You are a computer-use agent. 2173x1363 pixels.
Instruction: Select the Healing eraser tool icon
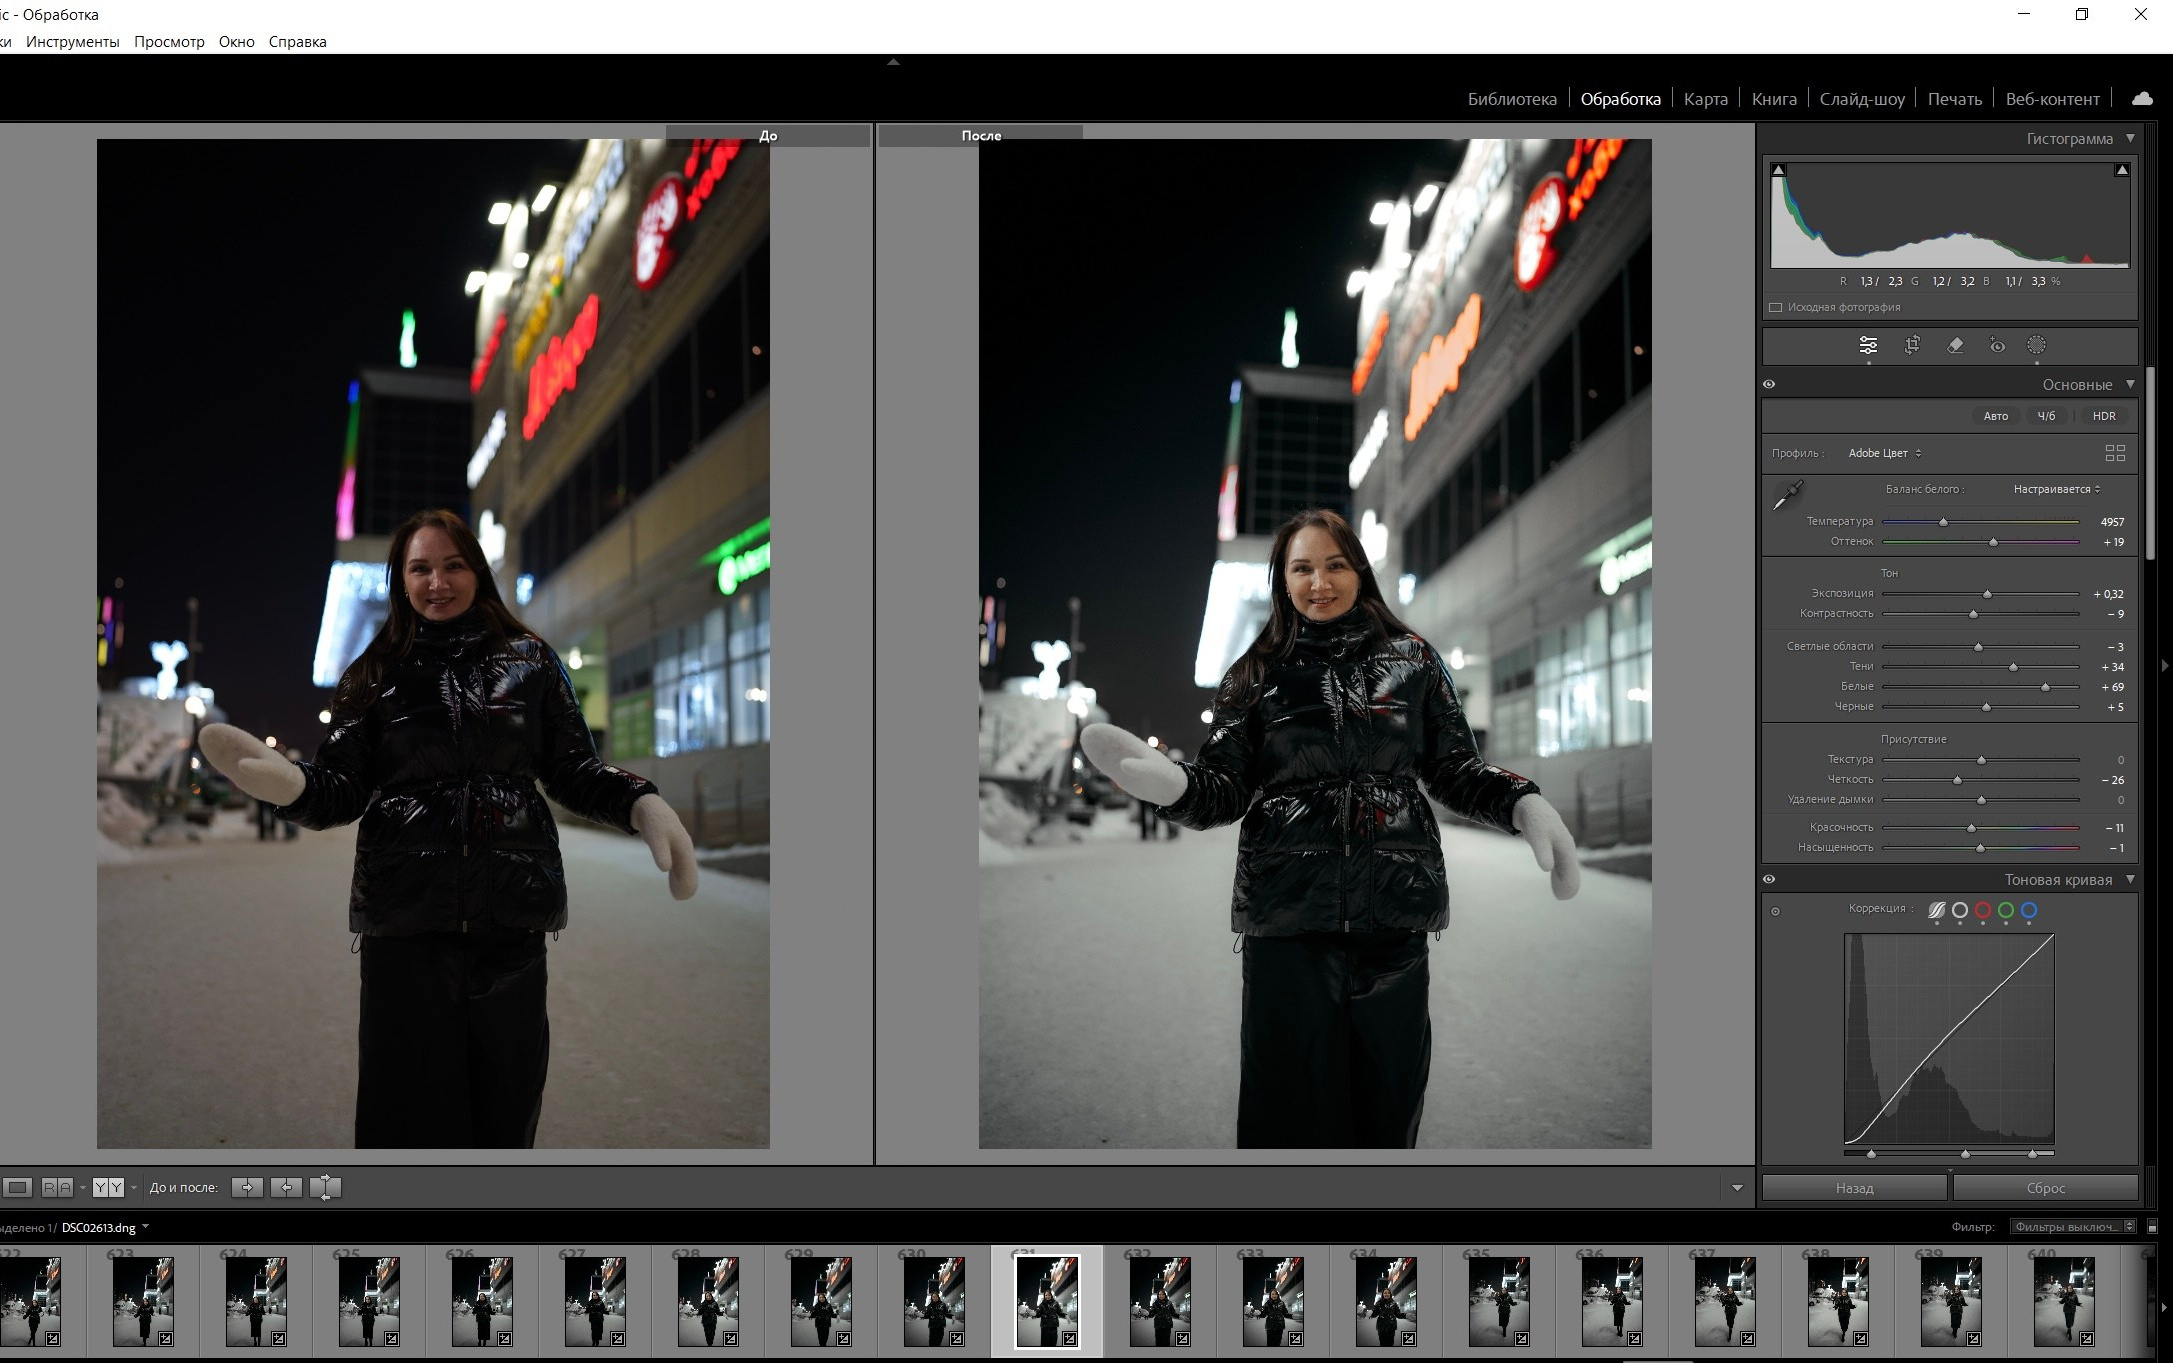tap(1955, 345)
